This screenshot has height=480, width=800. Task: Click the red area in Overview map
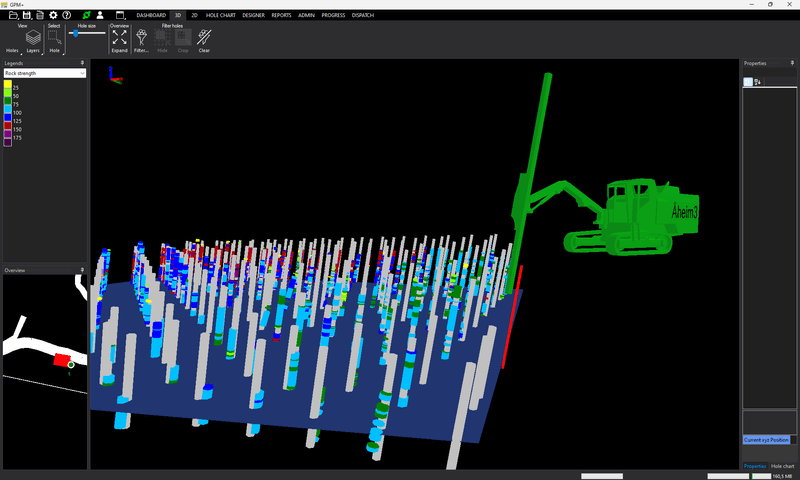coord(62,360)
